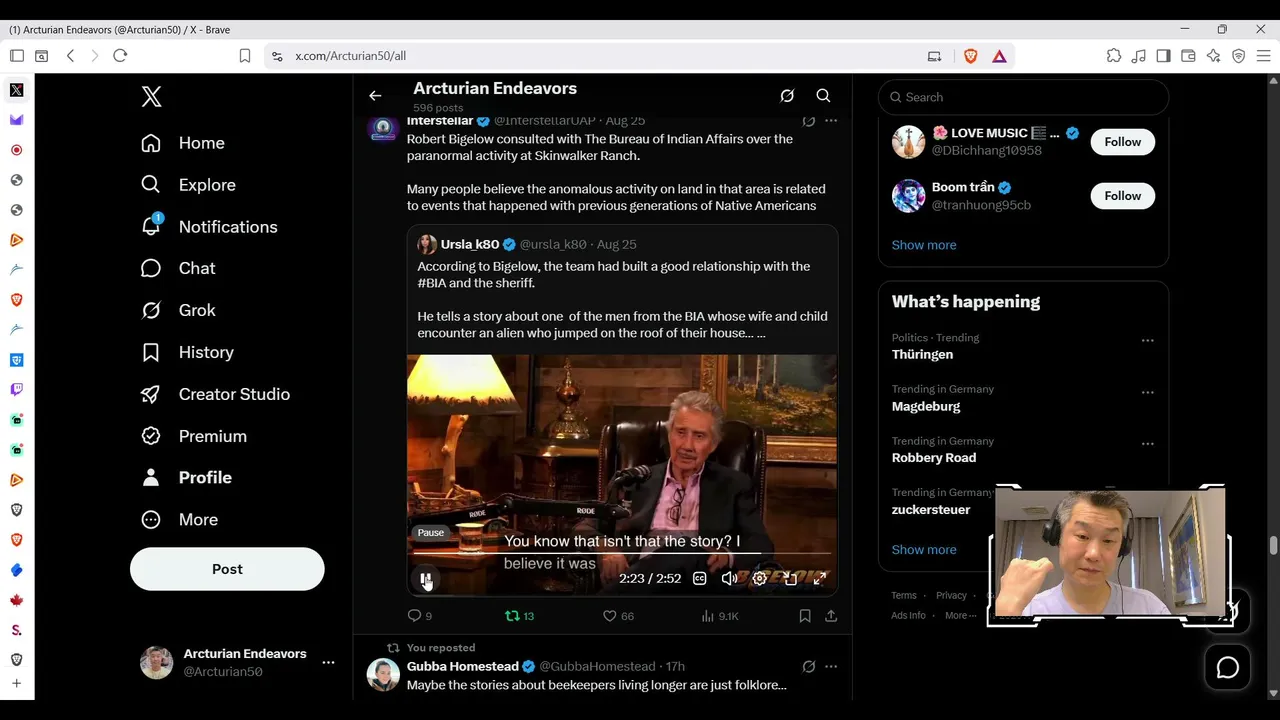
Task: Go back using the profile back arrow
Action: coord(375,96)
